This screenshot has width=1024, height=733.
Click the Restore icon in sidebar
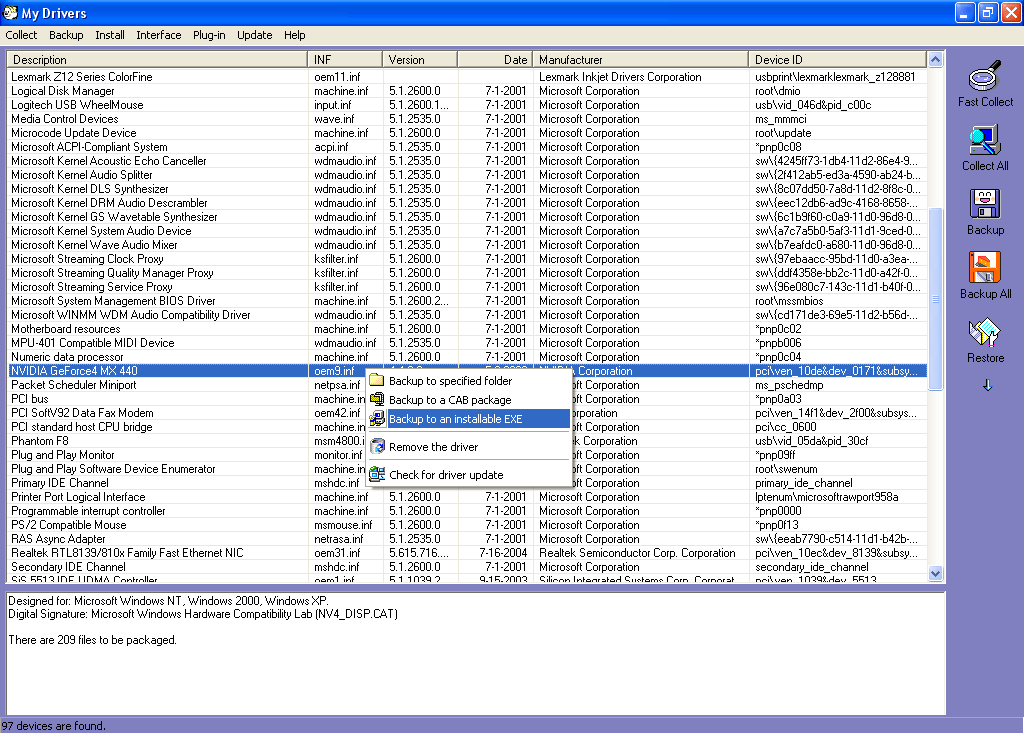[985, 333]
